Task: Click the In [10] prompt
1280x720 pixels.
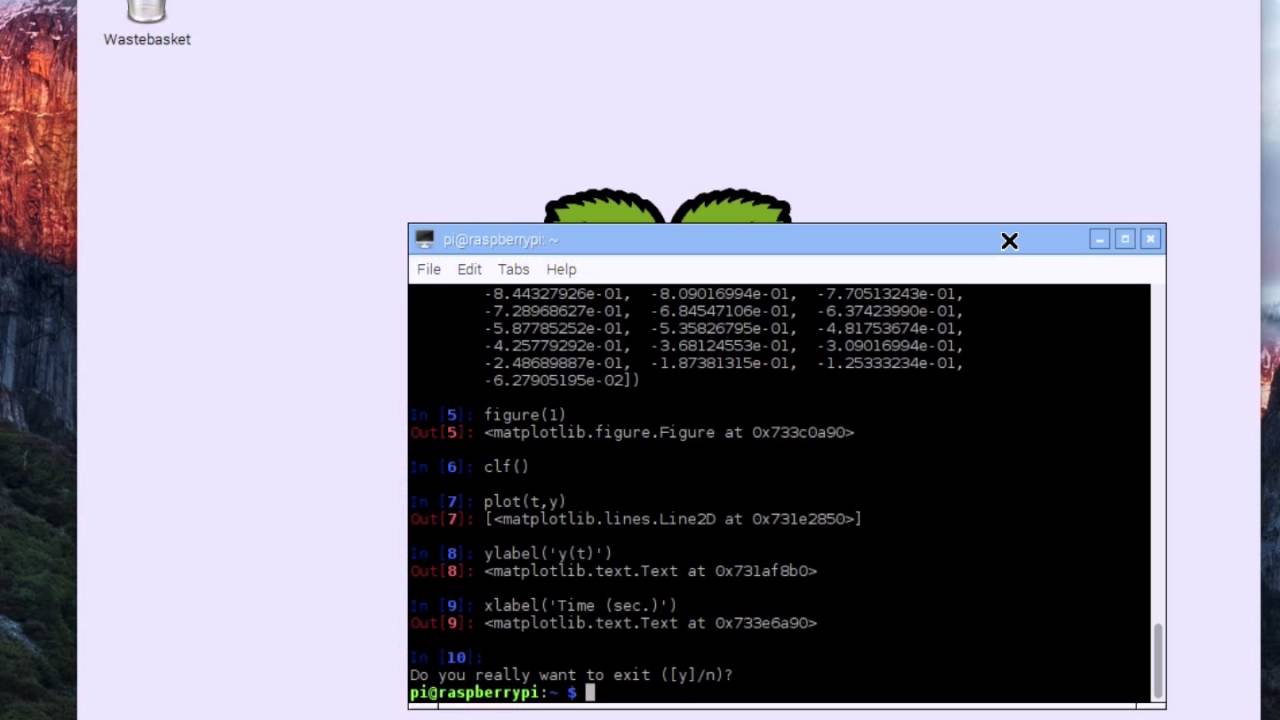Action: pyautogui.click(x=446, y=658)
